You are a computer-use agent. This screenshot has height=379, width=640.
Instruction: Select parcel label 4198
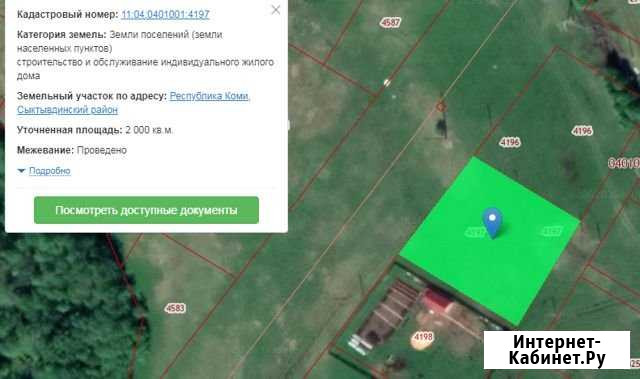(x=423, y=337)
